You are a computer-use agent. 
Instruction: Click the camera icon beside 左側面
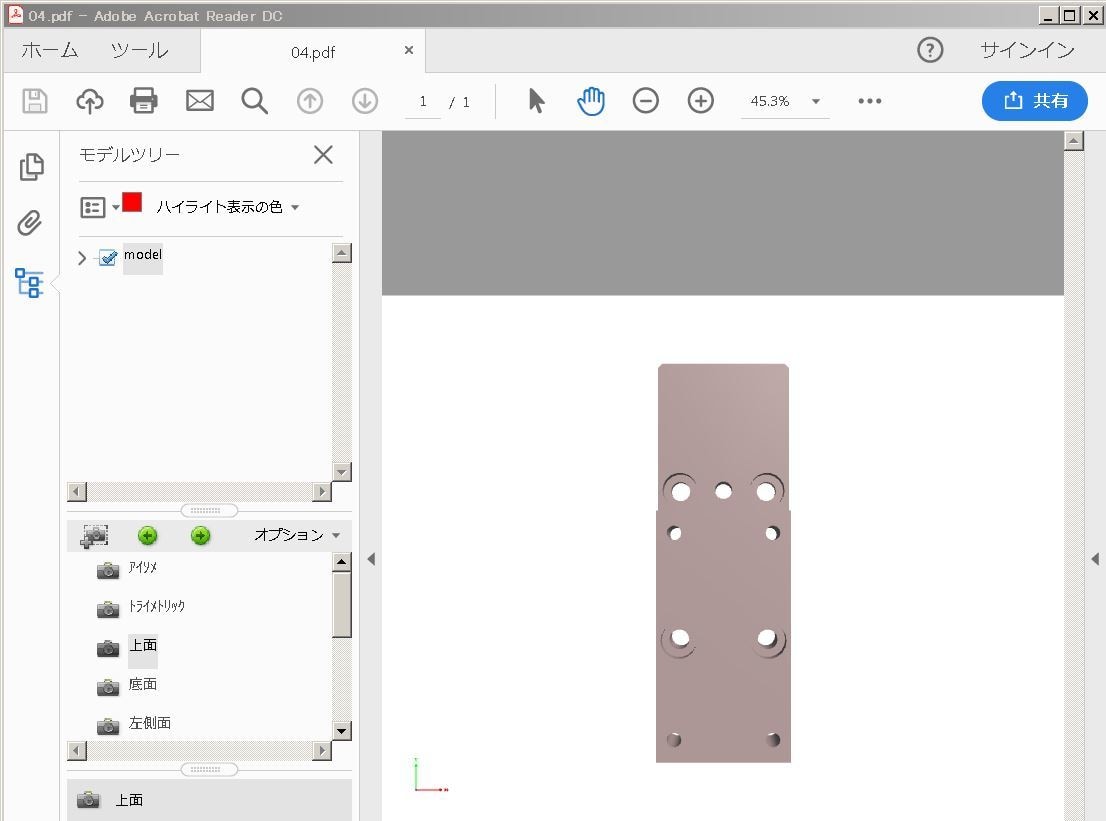pos(107,726)
